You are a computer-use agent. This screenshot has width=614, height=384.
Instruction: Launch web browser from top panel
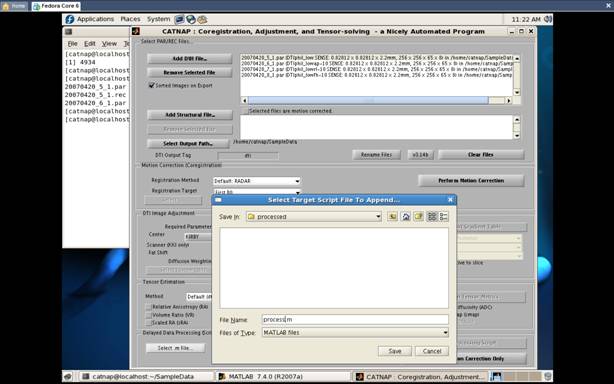click(x=191, y=19)
